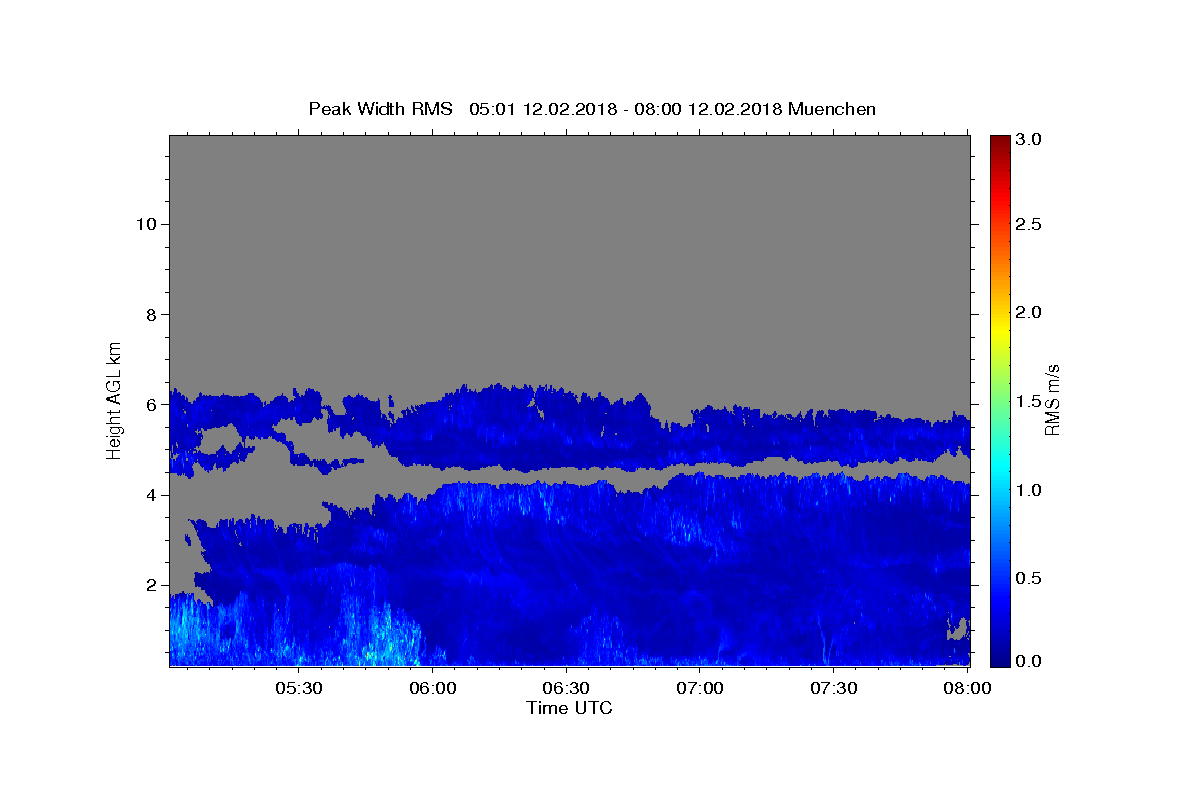The image size is (1200, 800).
Task: Click the 'RMS m/s' colorbar label
Action: point(1052,399)
